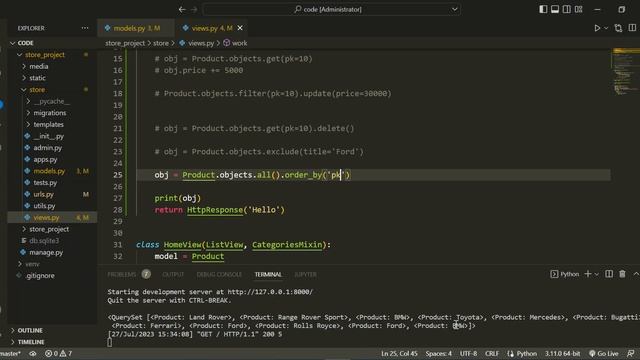Expand the __pycache__ folder
Image resolution: width=640 pixels, height=360 pixels.
tap(52, 101)
